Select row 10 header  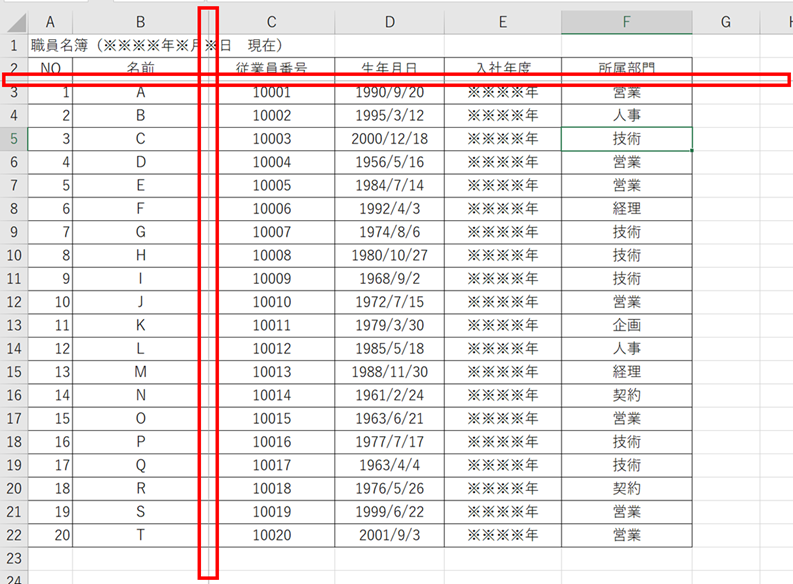point(13,255)
